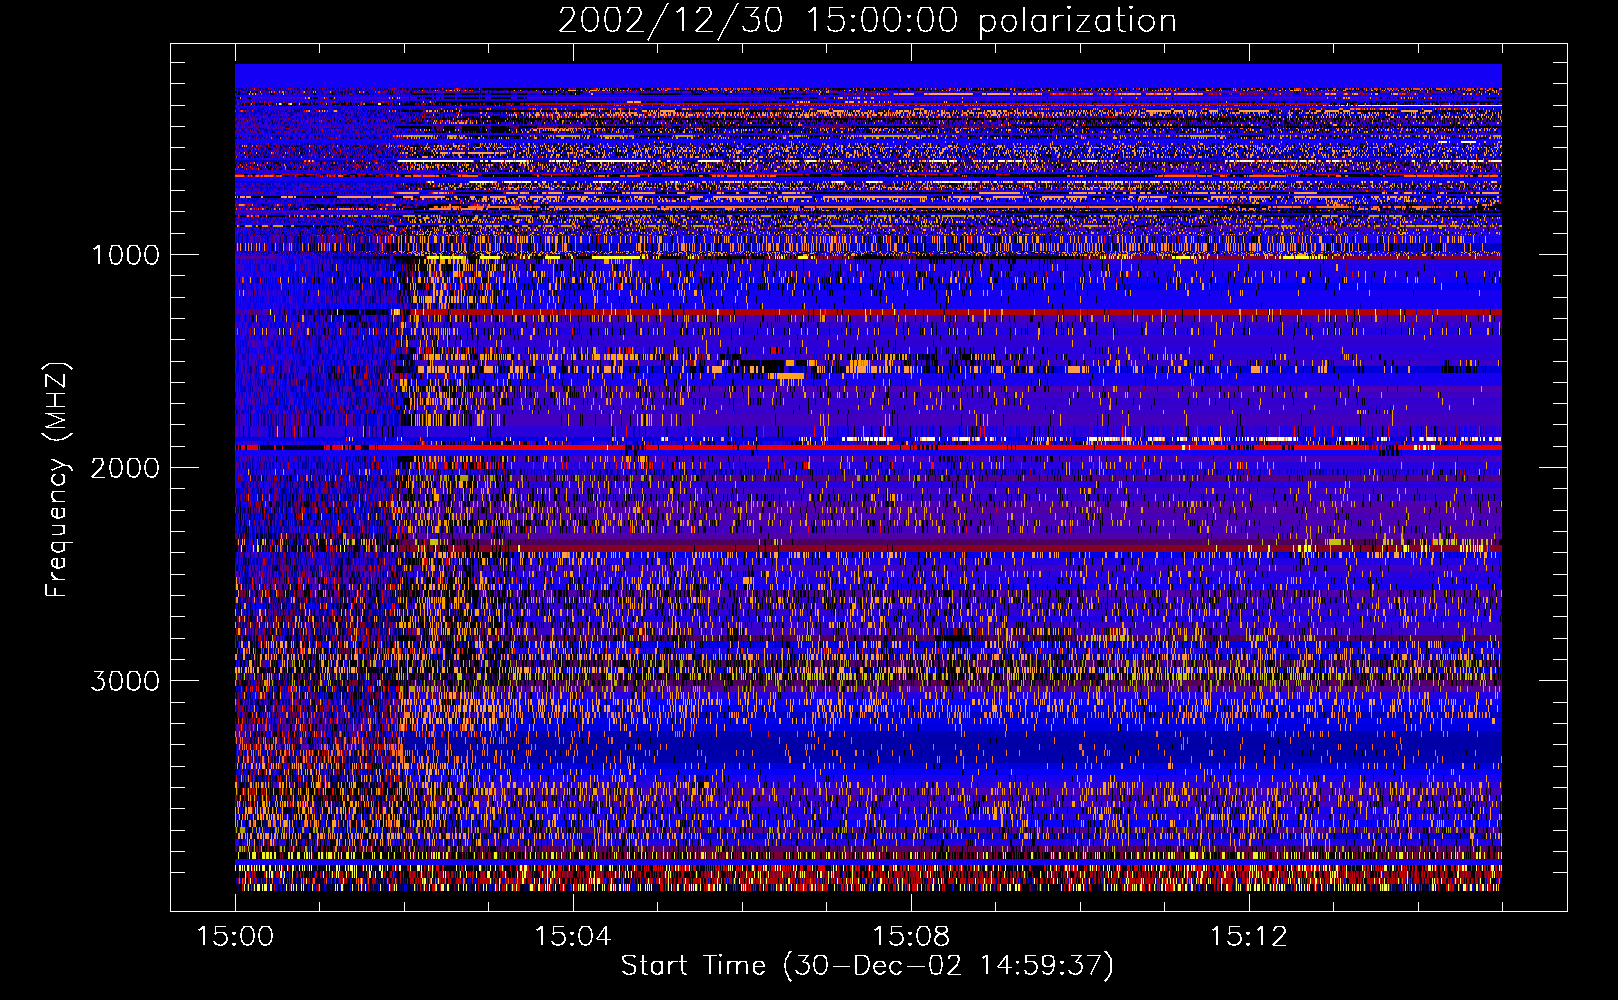This screenshot has width=1618, height=1000.
Task: Click the 'Start Time (30-Dec-02 14:59:37)' axis title
Action: tap(867, 966)
